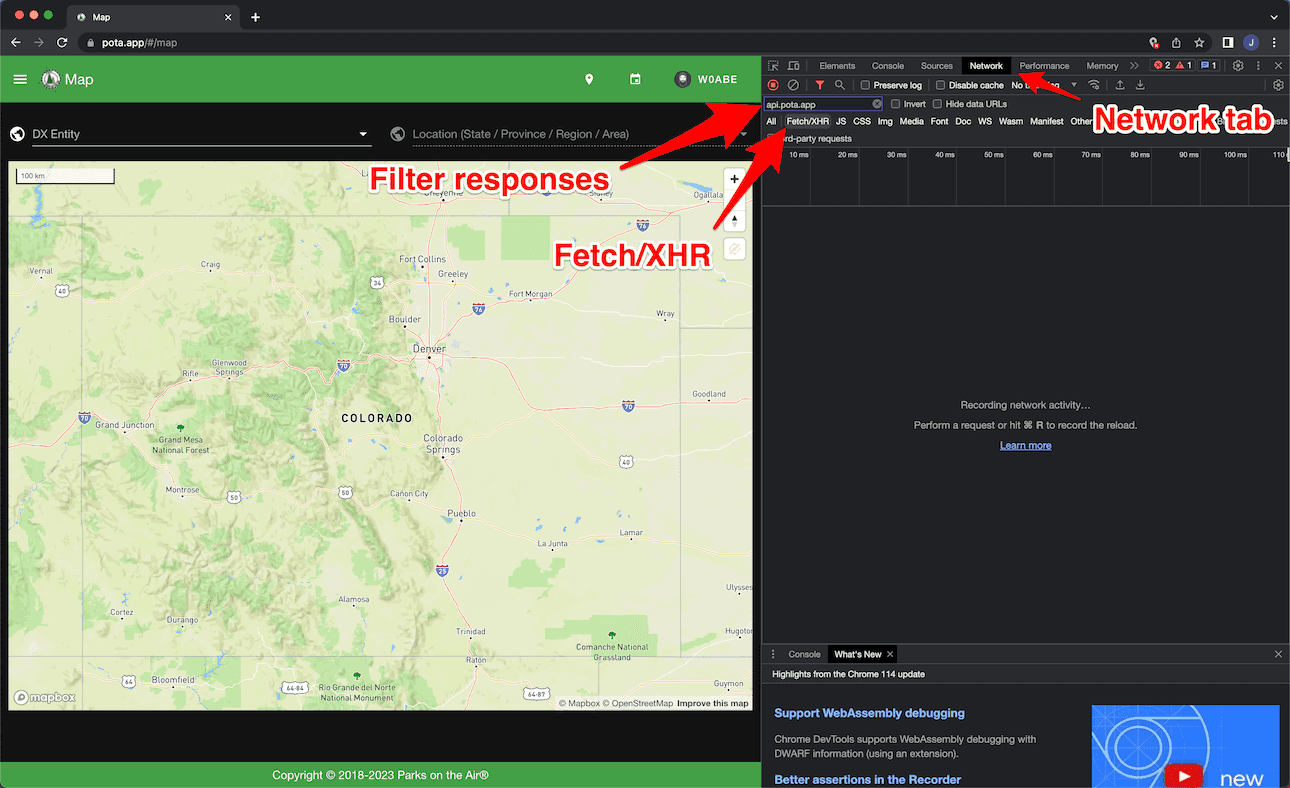Open a new browser tab
The image size is (1290, 788).
[255, 17]
